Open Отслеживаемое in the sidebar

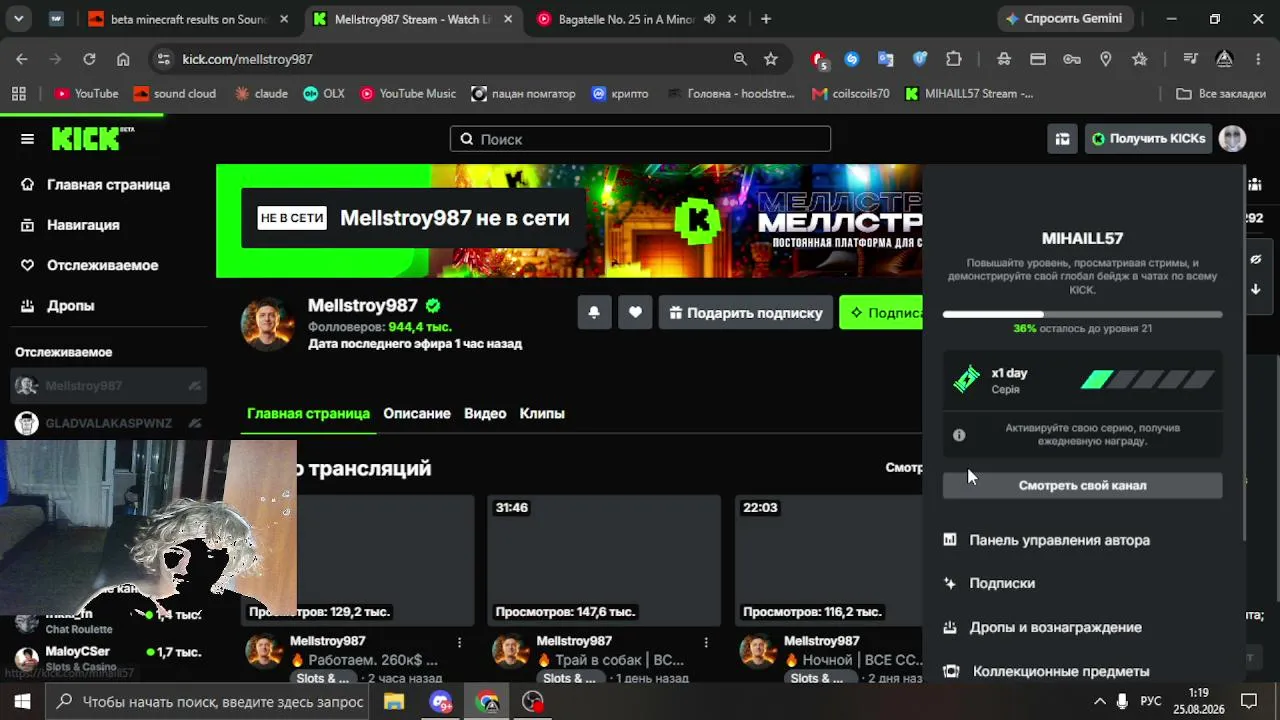pos(104,265)
